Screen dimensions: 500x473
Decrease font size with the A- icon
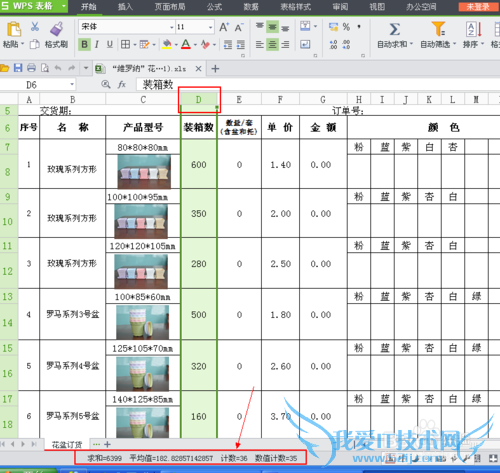pyautogui.click(x=239, y=27)
